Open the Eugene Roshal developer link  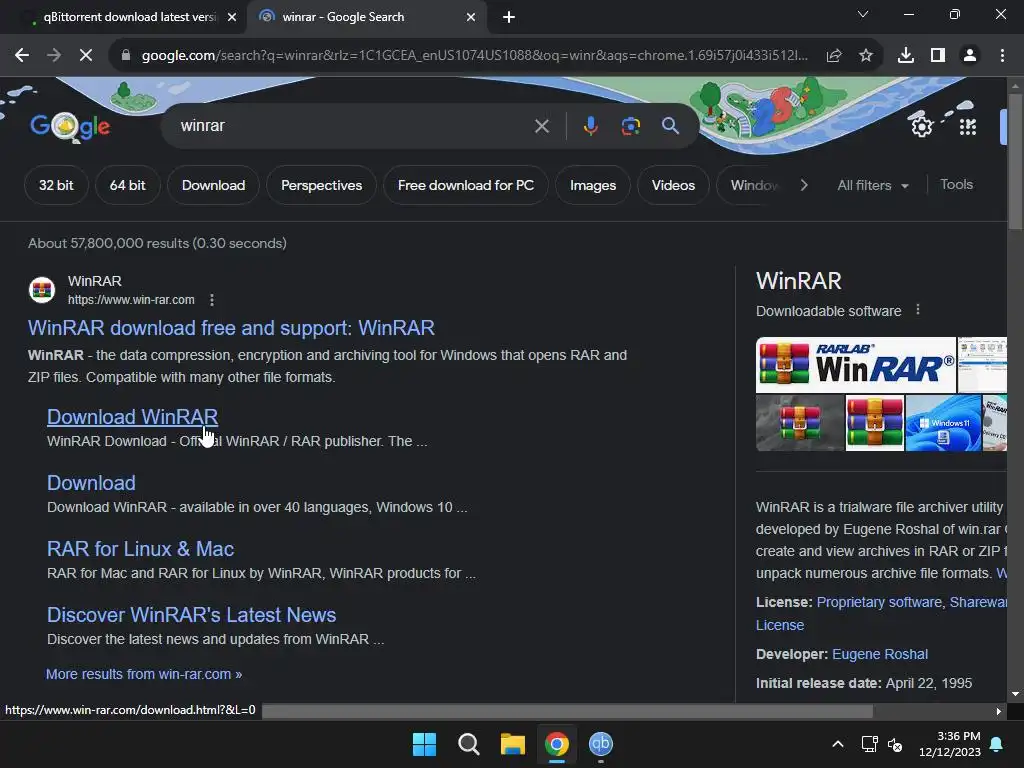(x=880, y=654)
